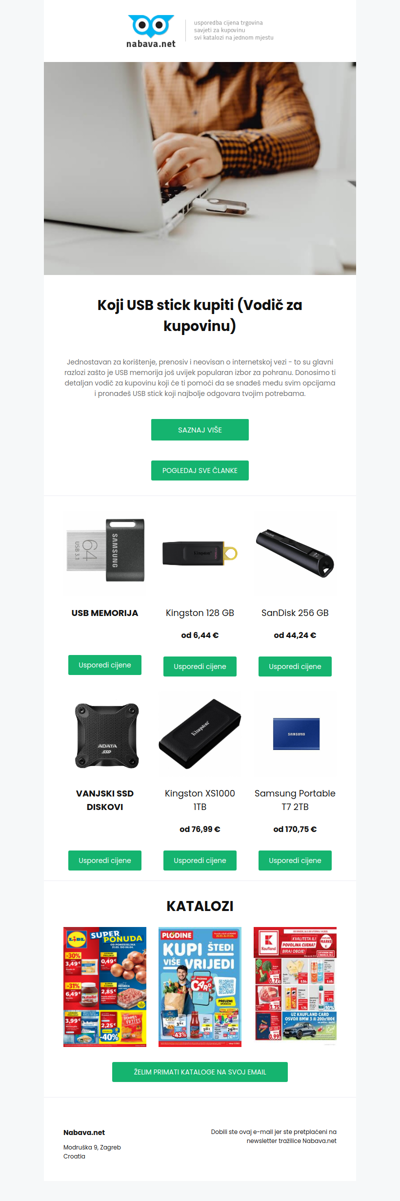Open the Kaufland catalog cover
This screenshot has width=400, height=1201.
295,987
